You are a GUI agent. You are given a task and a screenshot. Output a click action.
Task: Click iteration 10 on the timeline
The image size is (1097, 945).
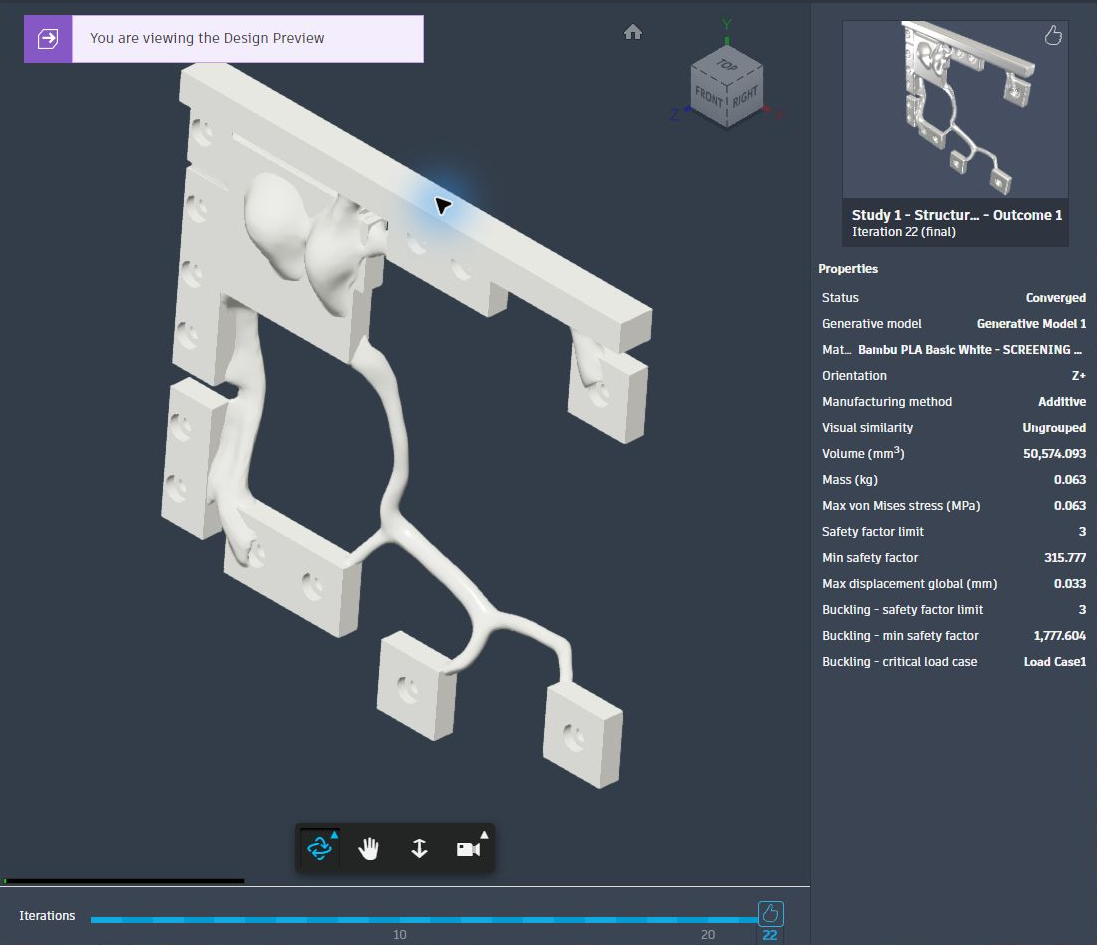click(399, 934)
